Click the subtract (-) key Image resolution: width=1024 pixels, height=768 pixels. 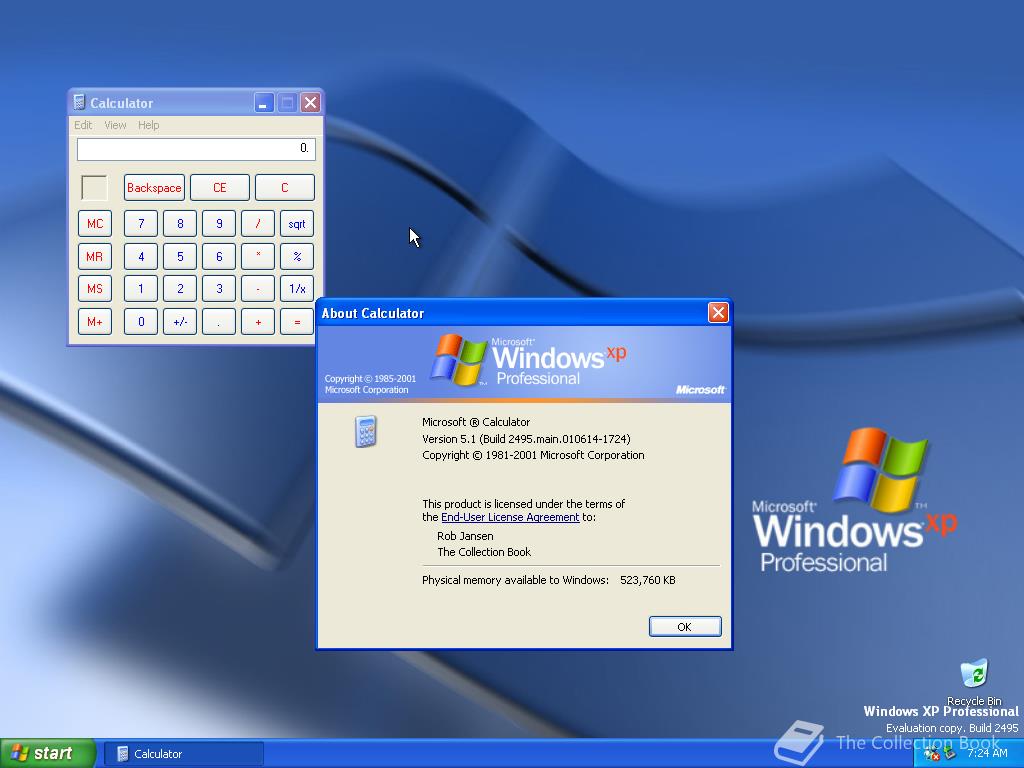point(258,289)
